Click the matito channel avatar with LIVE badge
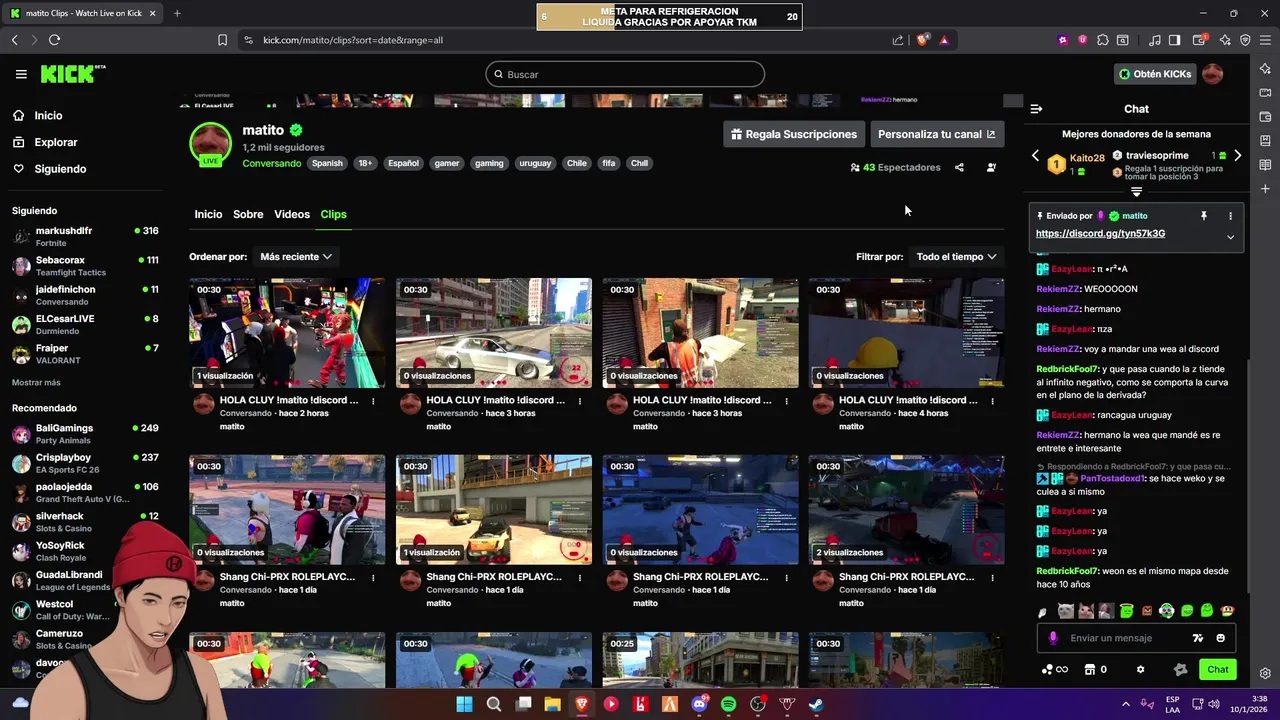 (210, 145)
